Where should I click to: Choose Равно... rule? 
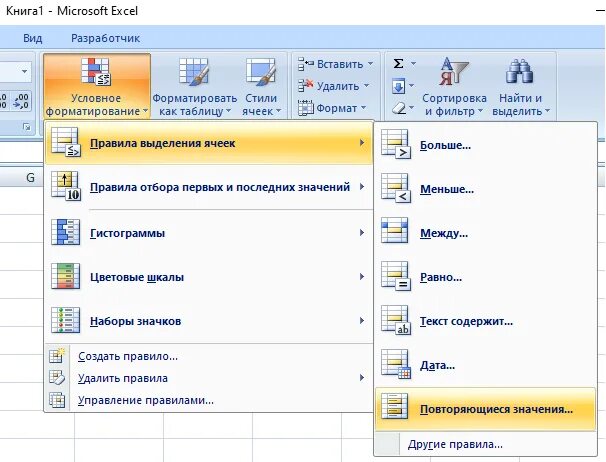point(486,277)
